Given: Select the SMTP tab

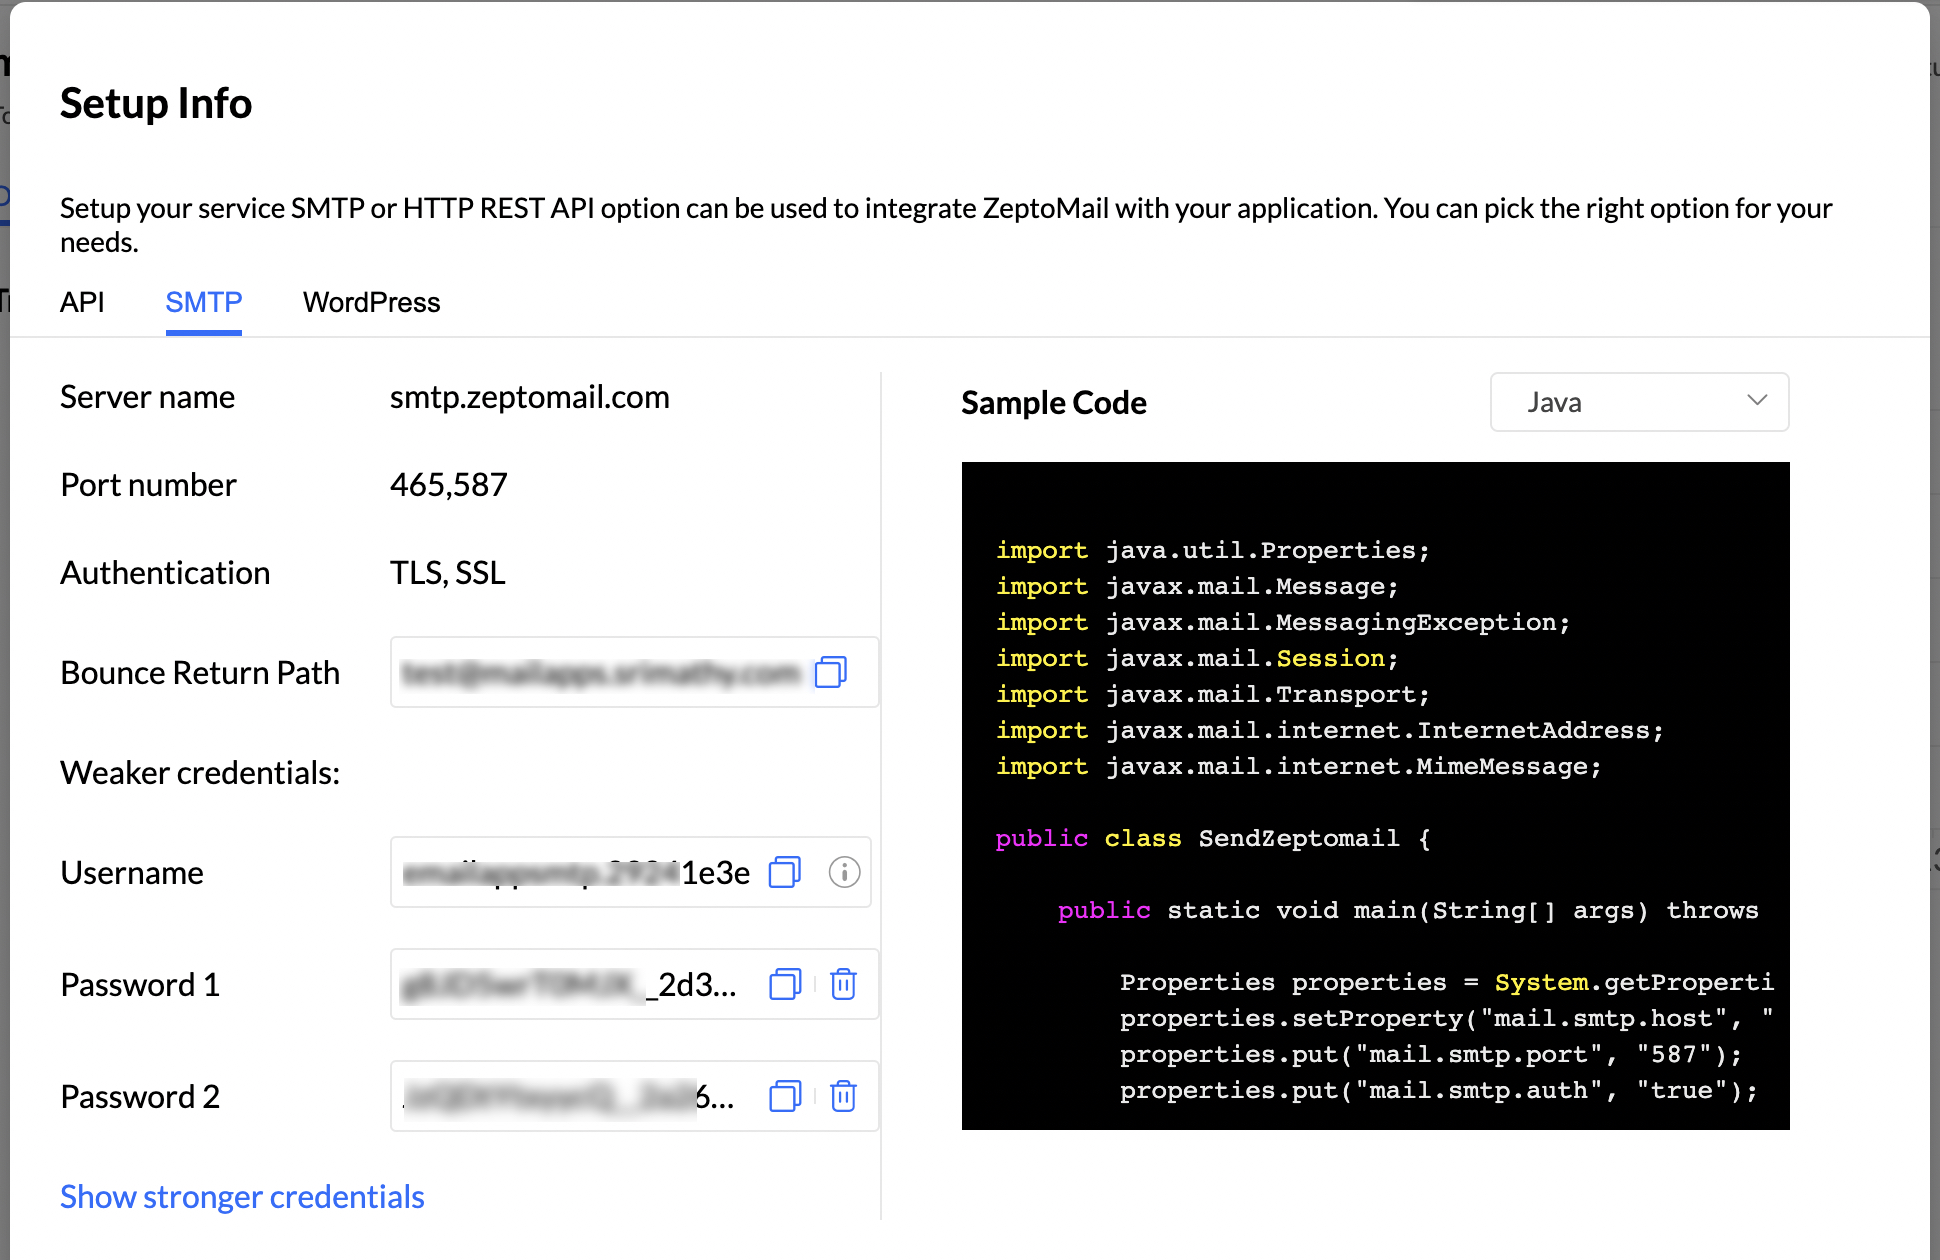Looking at the screenshot, I should pos(204,302).
